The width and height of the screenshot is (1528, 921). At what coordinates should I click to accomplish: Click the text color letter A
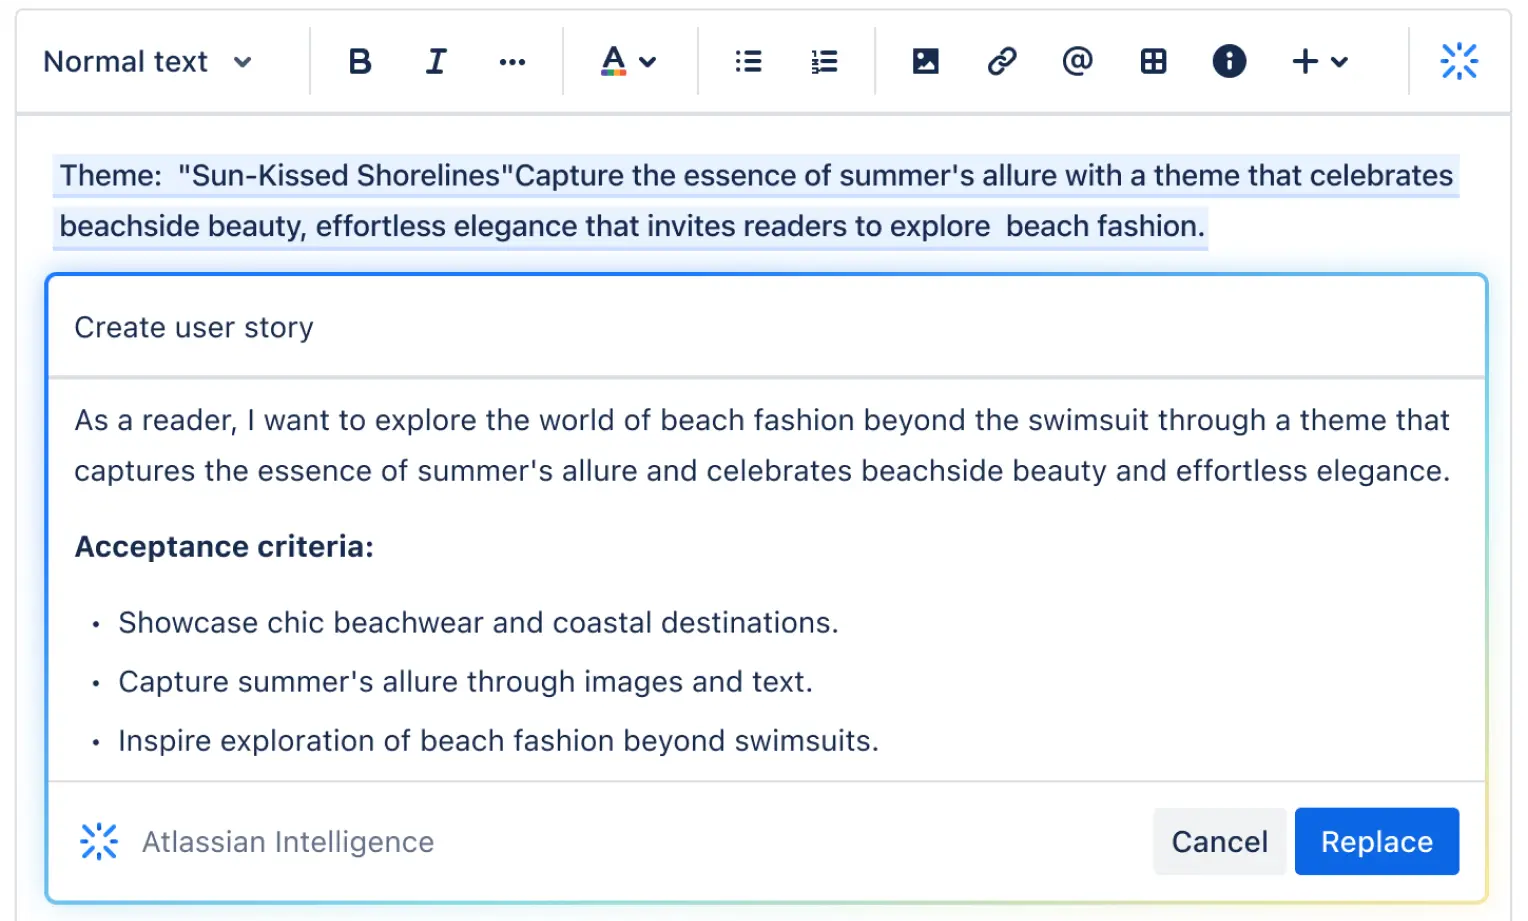[x=613, y=61]
